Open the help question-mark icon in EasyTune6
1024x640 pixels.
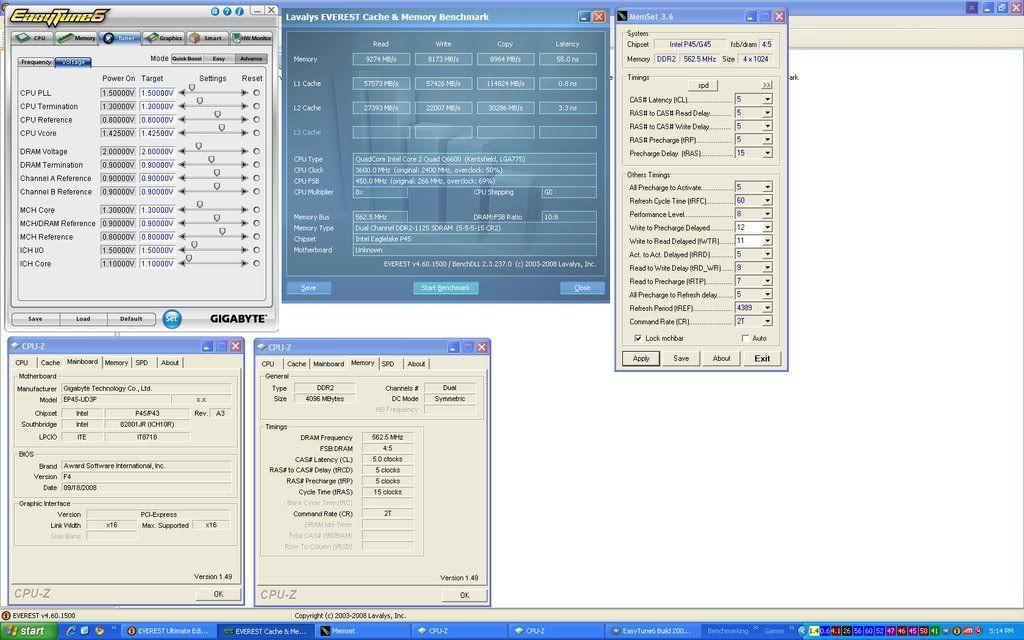pyautogui.click(x=227, y=11)
